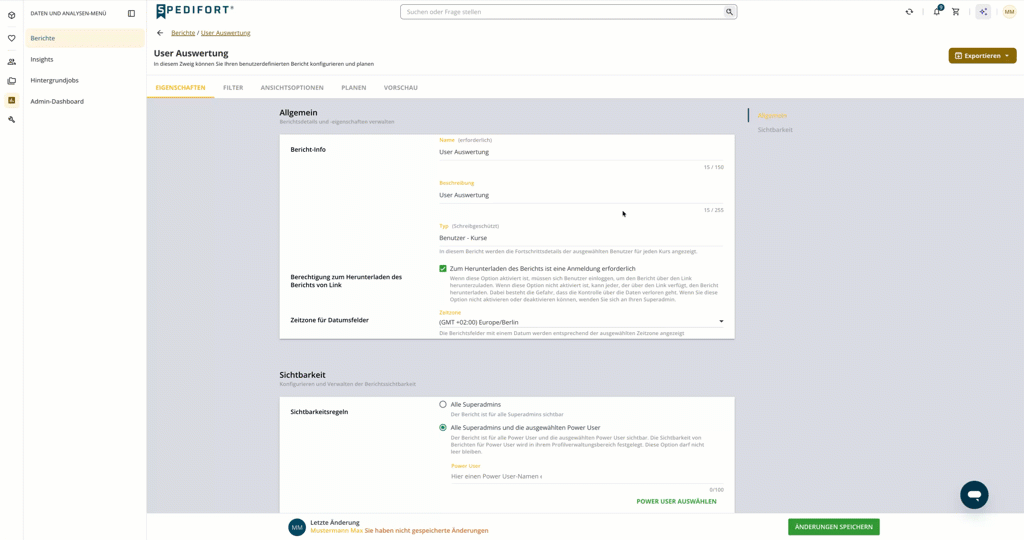Click the Änderungen speichern button
The image size is (1024, 540).
833,527
